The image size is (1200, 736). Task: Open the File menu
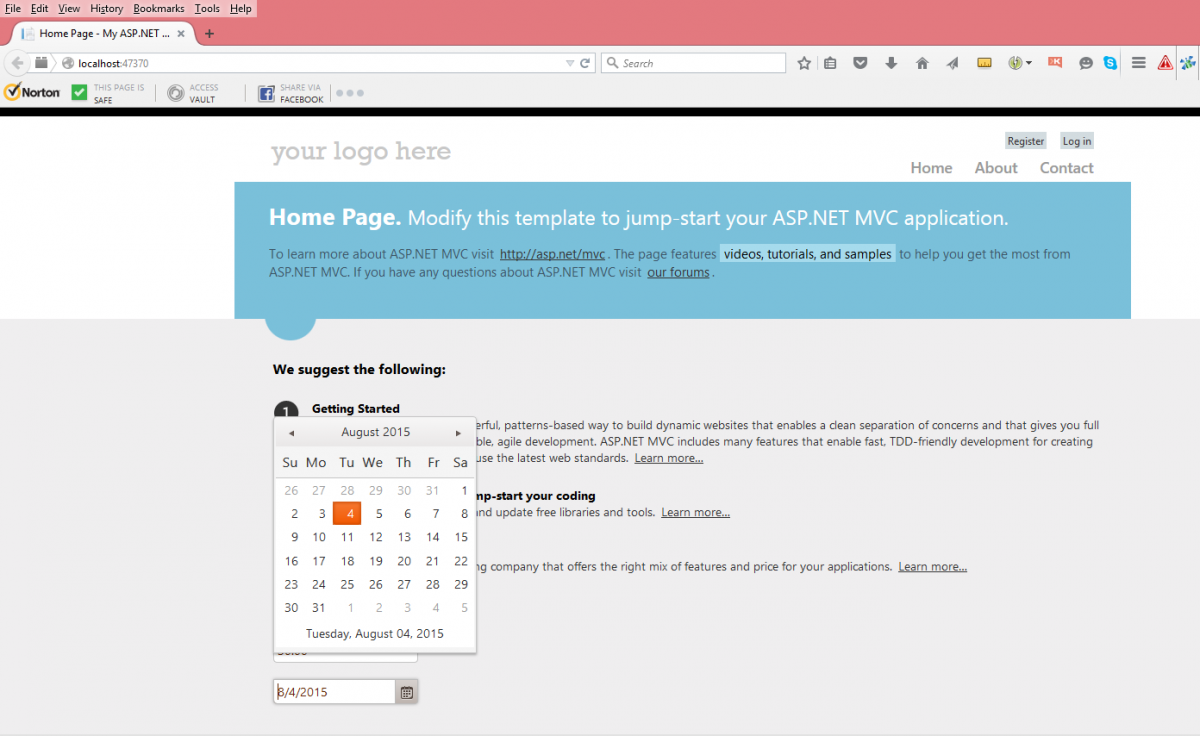click(x=13, y=8)
